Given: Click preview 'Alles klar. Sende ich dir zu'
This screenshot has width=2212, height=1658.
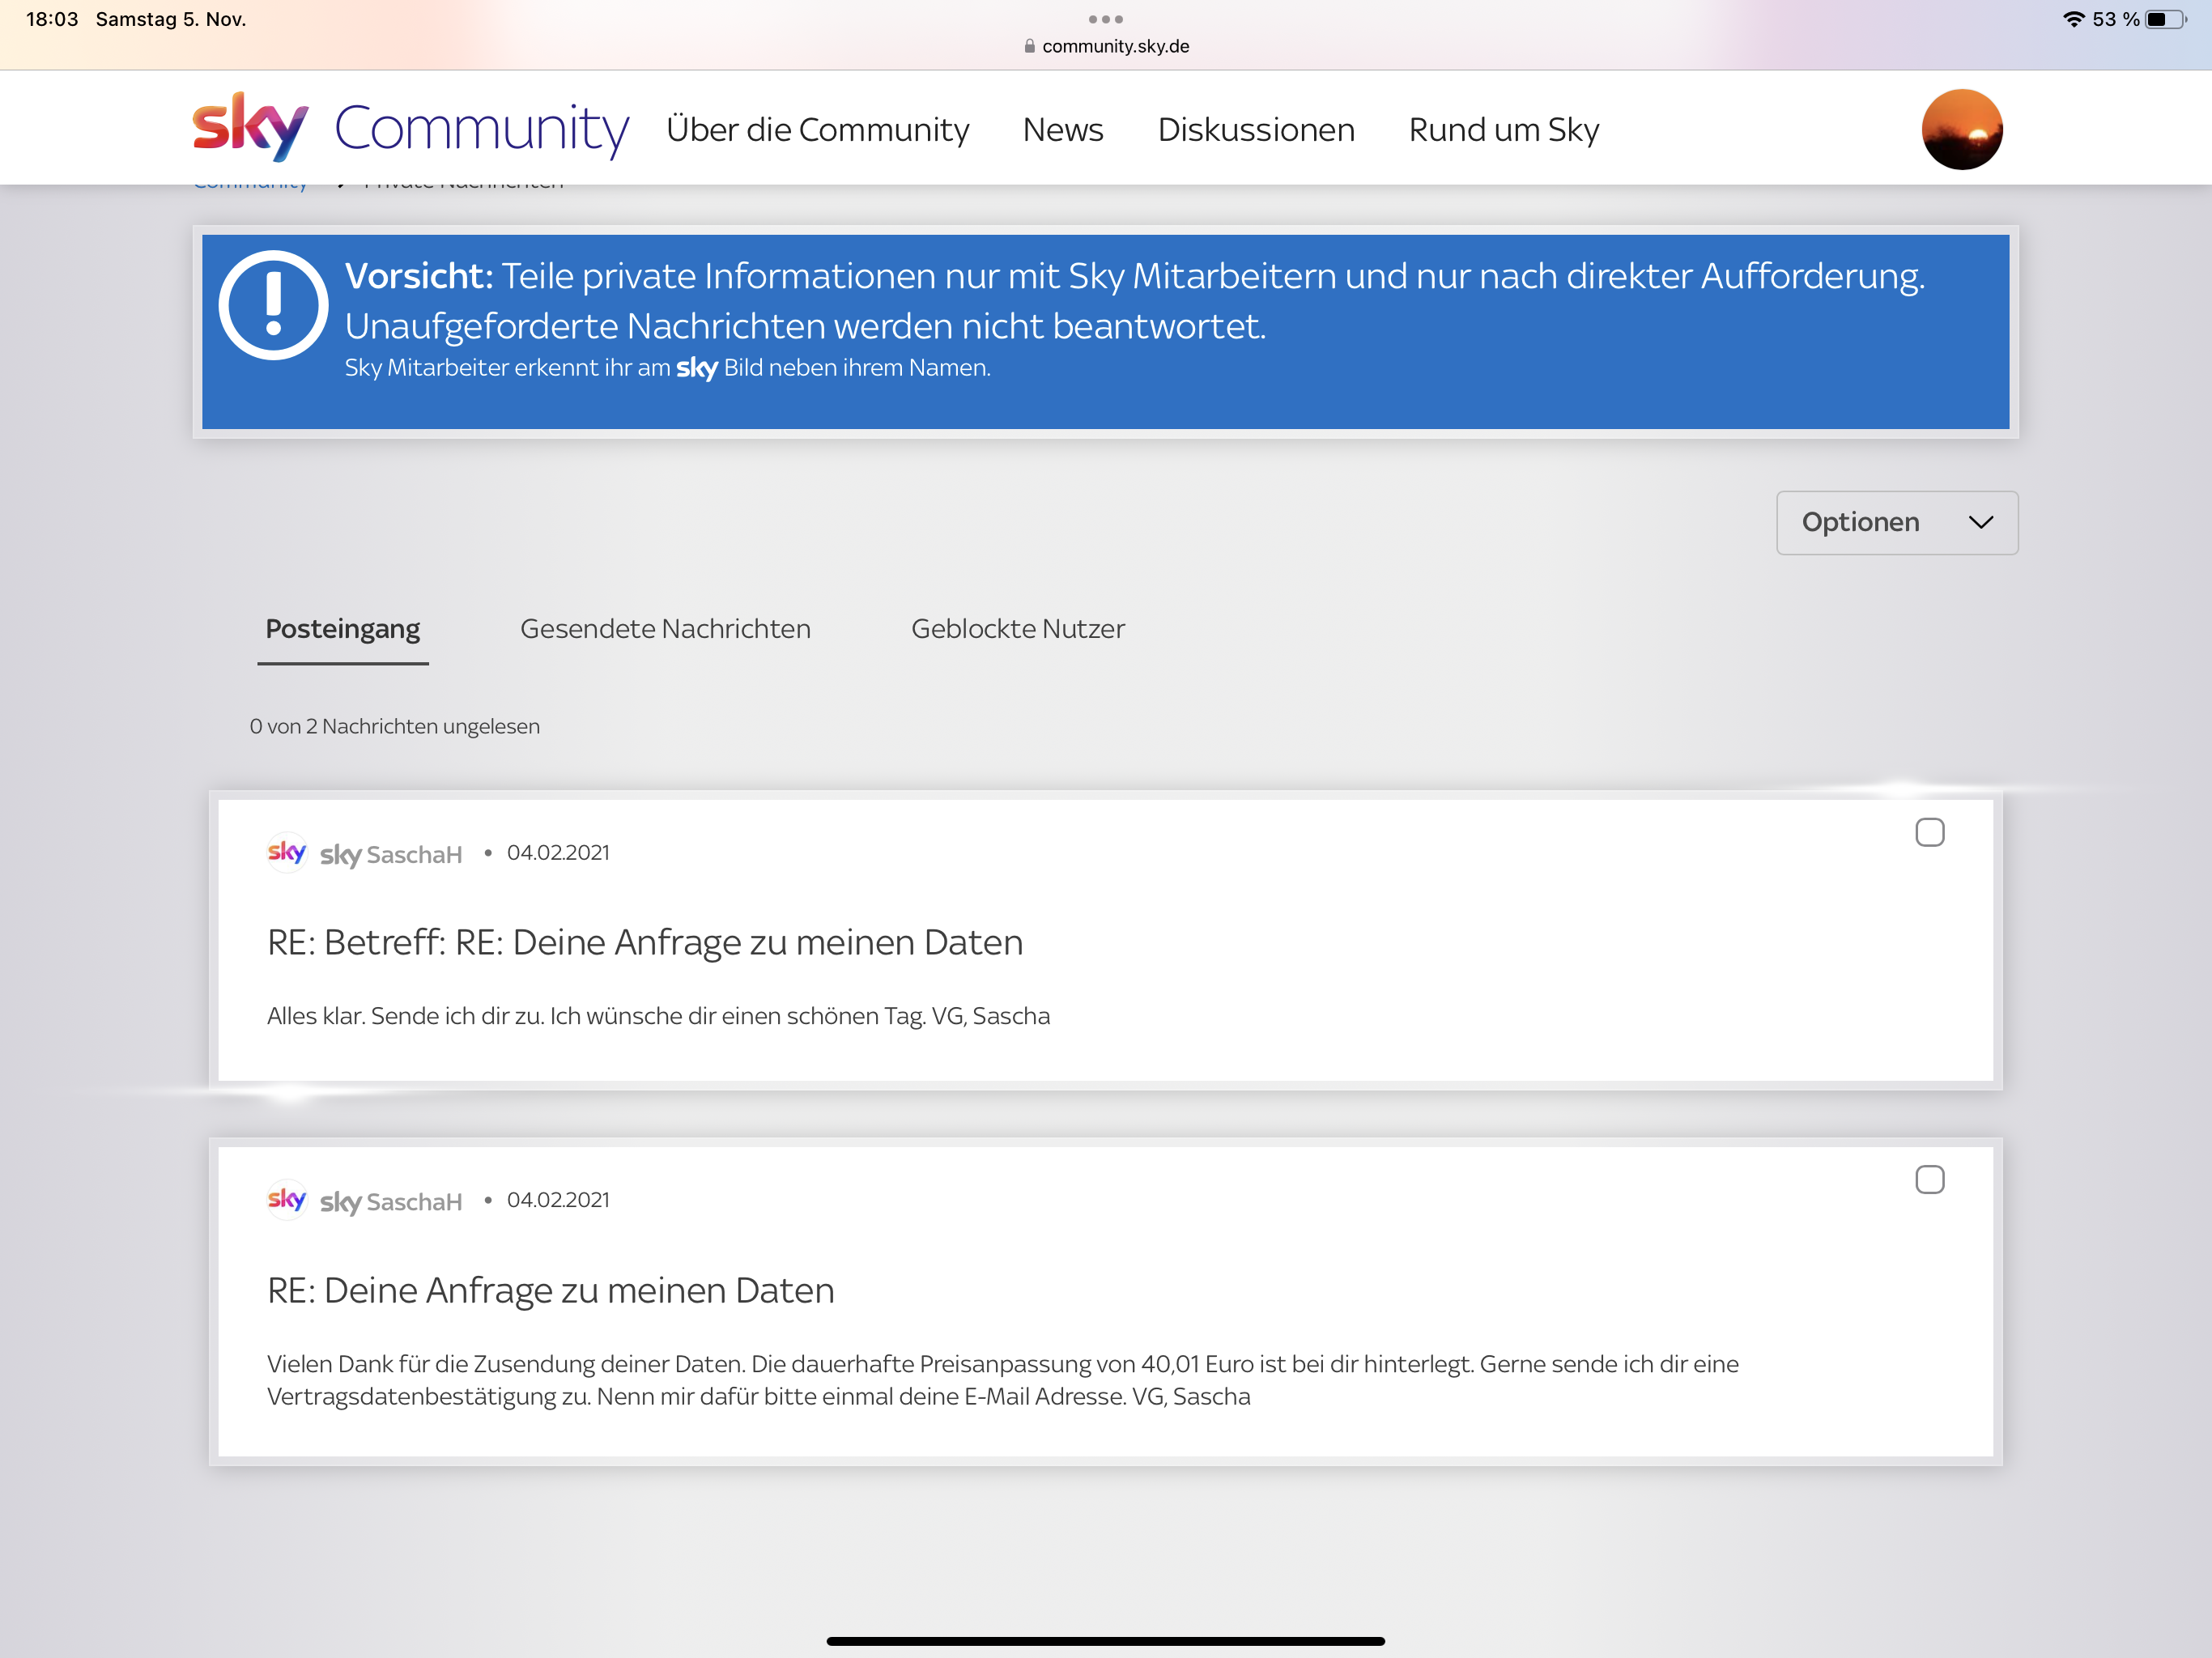Looking at the screenshot, I should (658, 1016).
